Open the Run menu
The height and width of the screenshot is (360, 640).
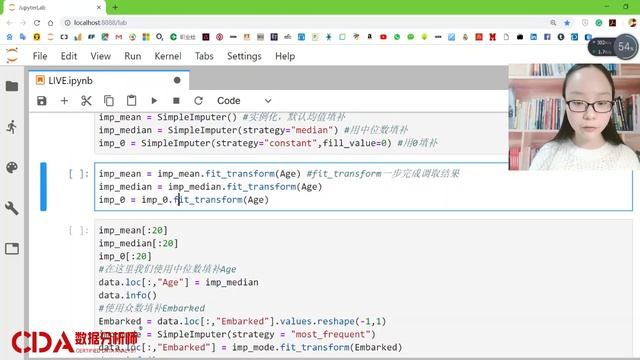click(x=133, y=56)
